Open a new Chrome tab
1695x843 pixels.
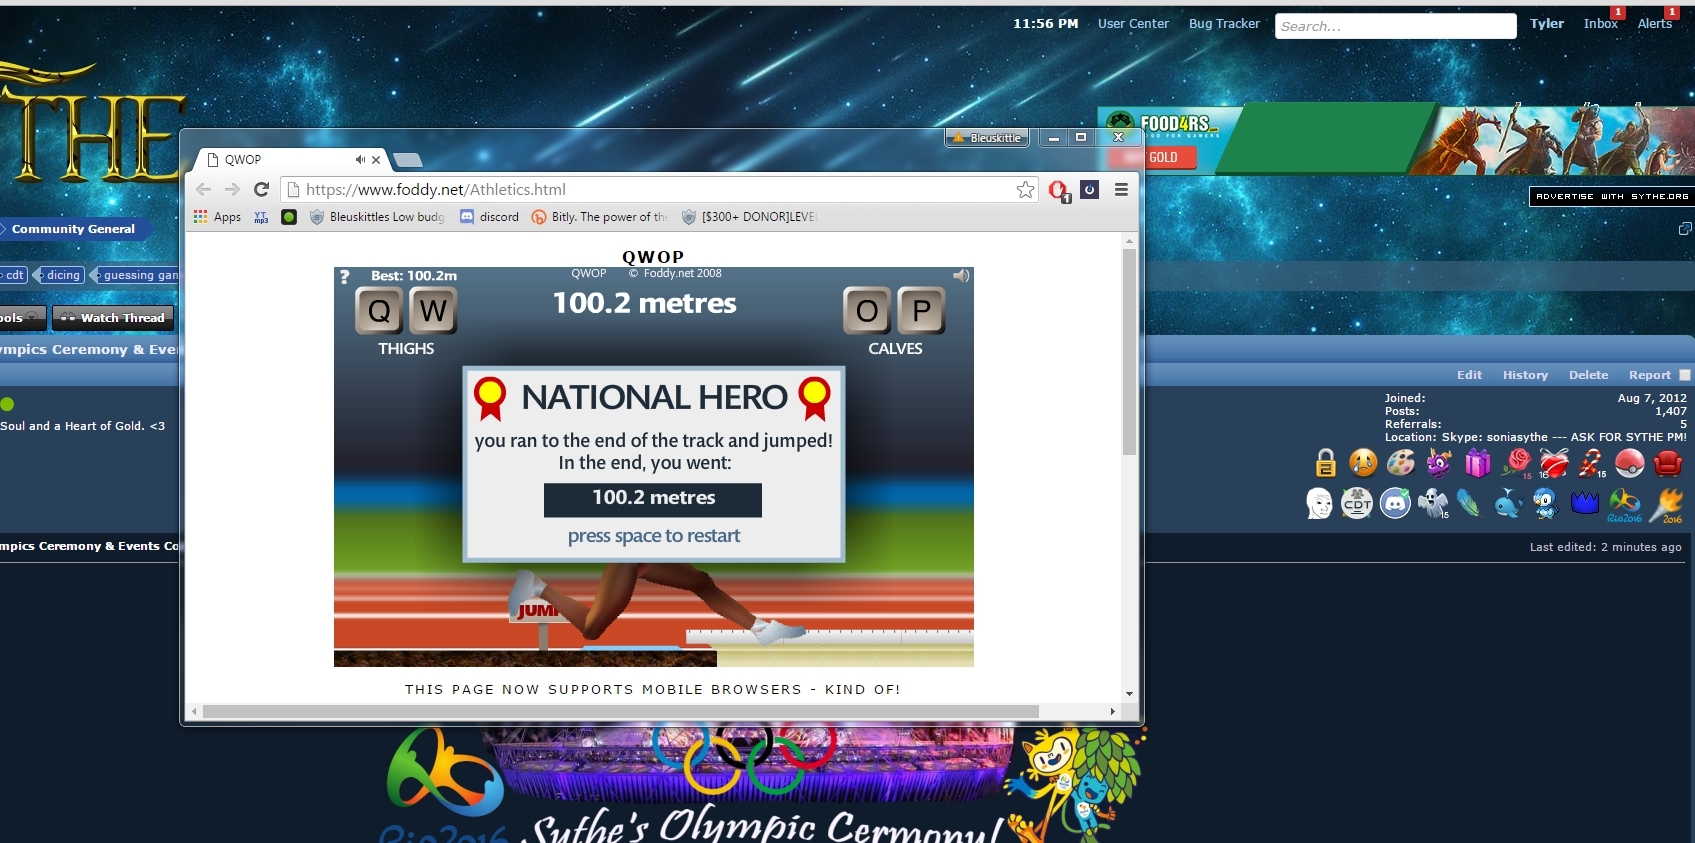[408, 160]
